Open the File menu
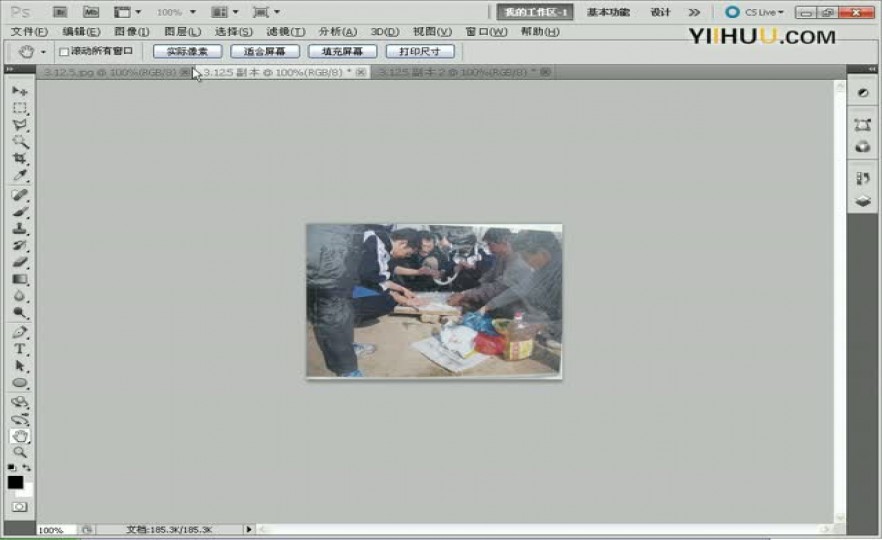This screenshot has height=540, width=882. (x=29, y=32)
